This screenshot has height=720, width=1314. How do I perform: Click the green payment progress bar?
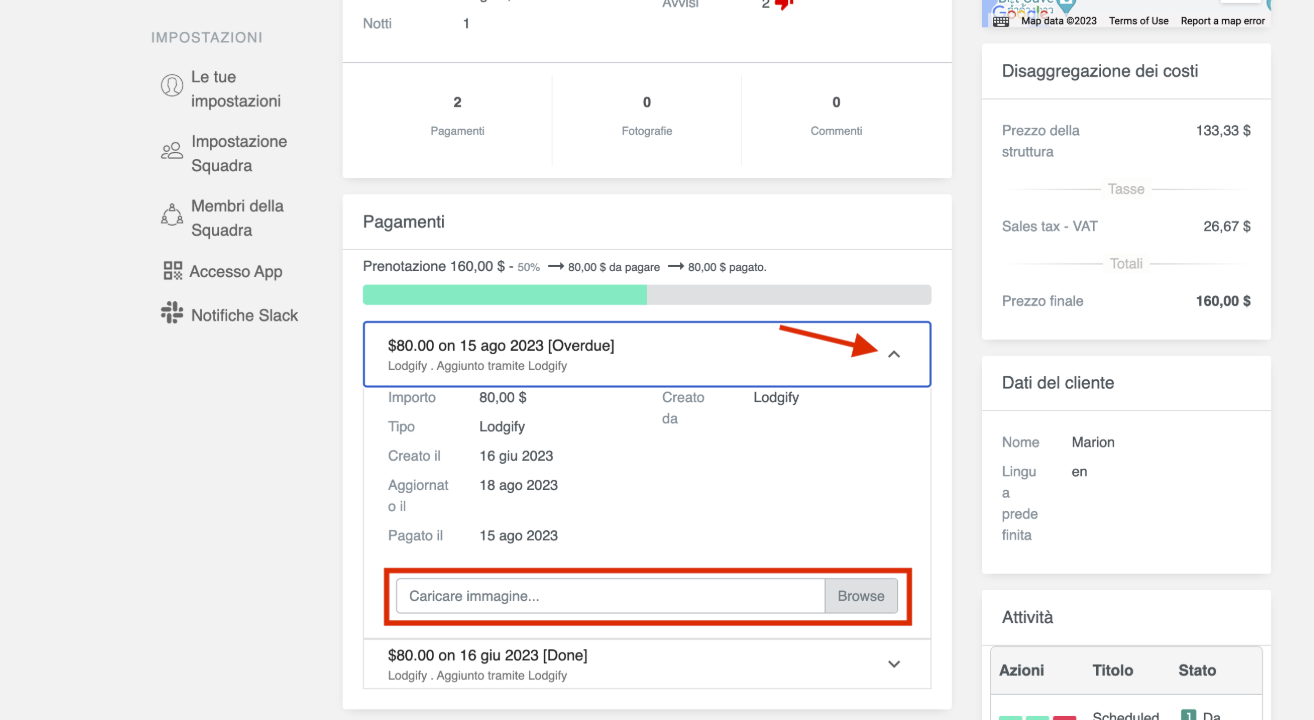[504, 295]
